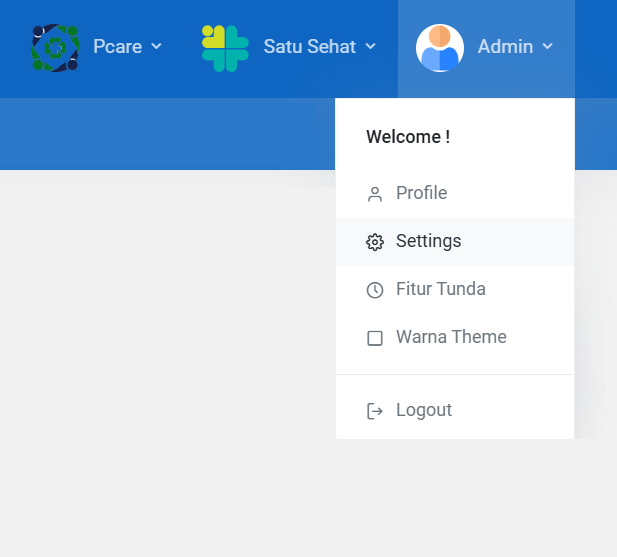
Task: Select Settings from the admin menu
Action: (x=455, y=242)
